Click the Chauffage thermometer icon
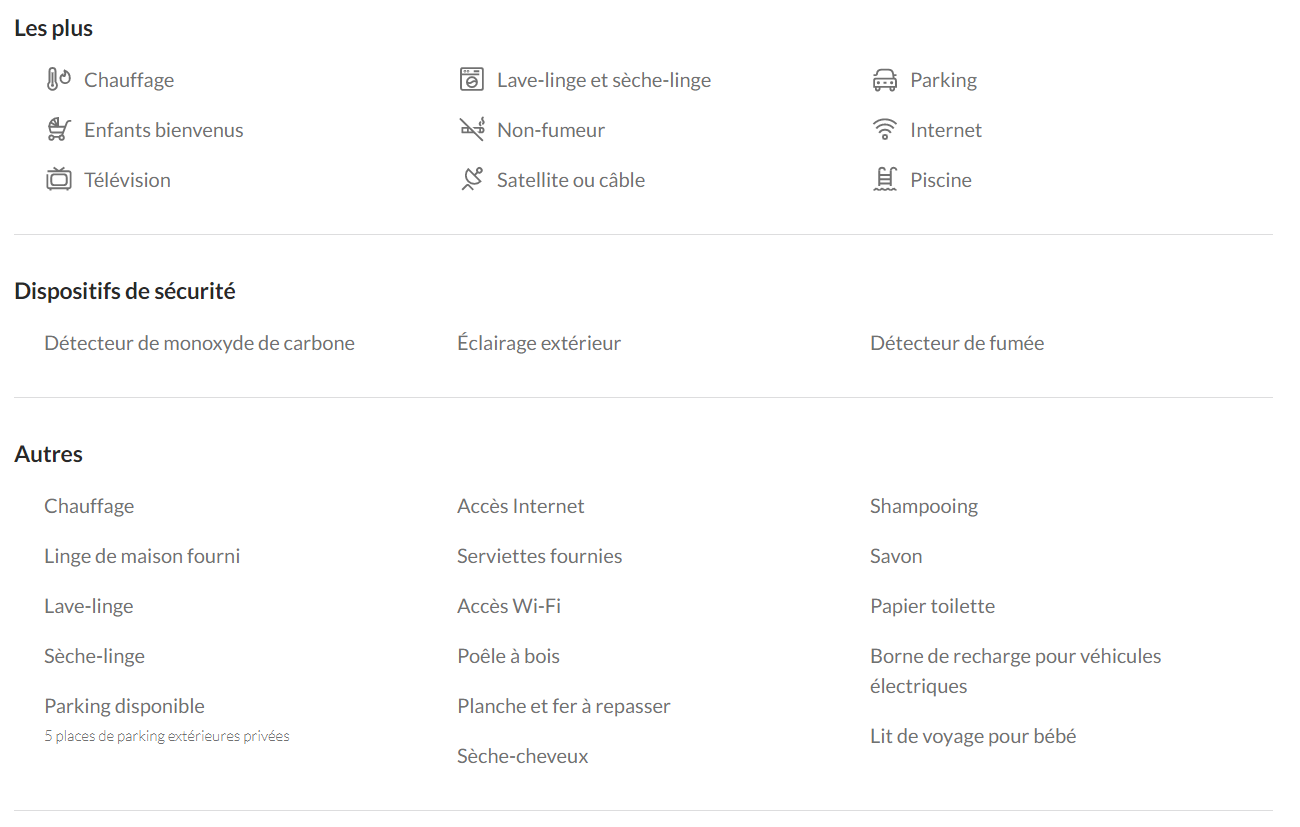The height and width of the screenshot is (827, 1300). (x=59, y=79)
